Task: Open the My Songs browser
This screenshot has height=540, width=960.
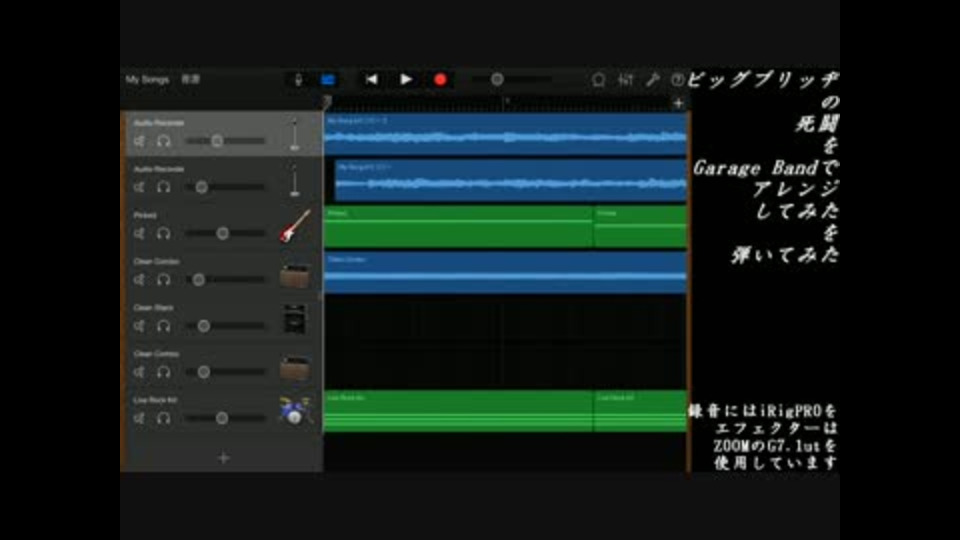Action: pyautogui.click(x=147, y=80)
